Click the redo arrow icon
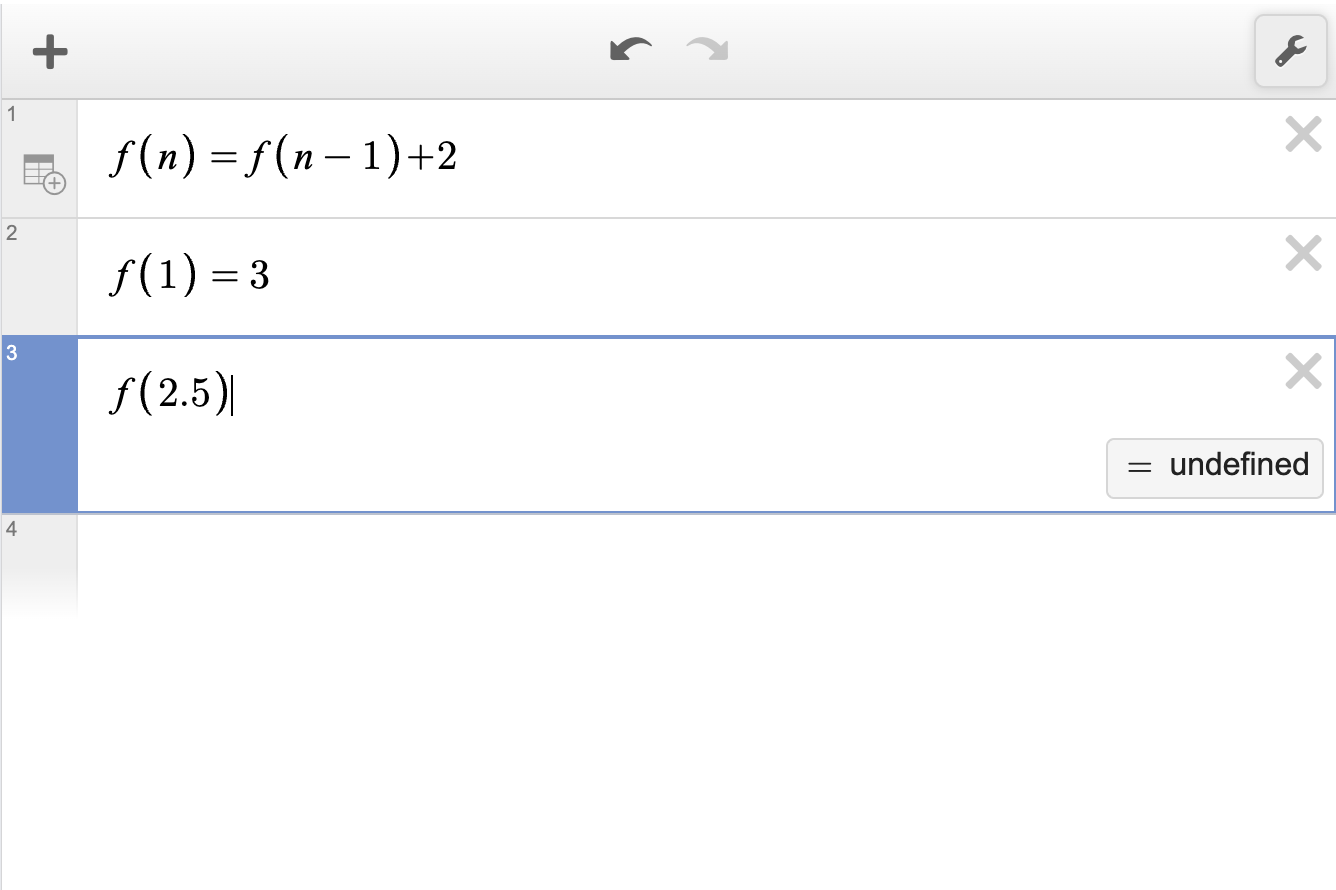 (707, 49)
